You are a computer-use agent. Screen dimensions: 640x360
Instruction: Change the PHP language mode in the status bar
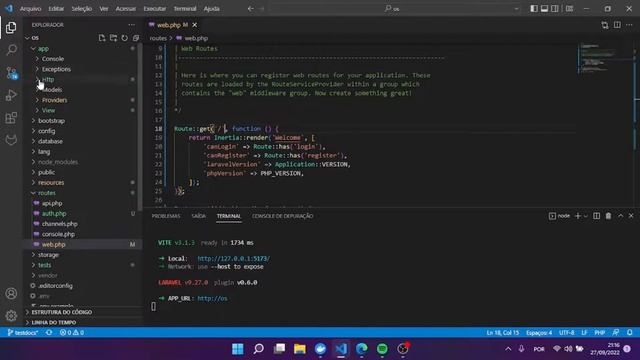600,333
